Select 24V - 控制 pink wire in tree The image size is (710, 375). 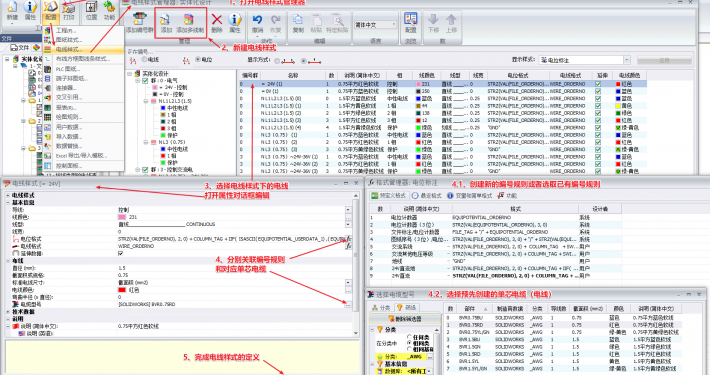[x=169, y=87]
